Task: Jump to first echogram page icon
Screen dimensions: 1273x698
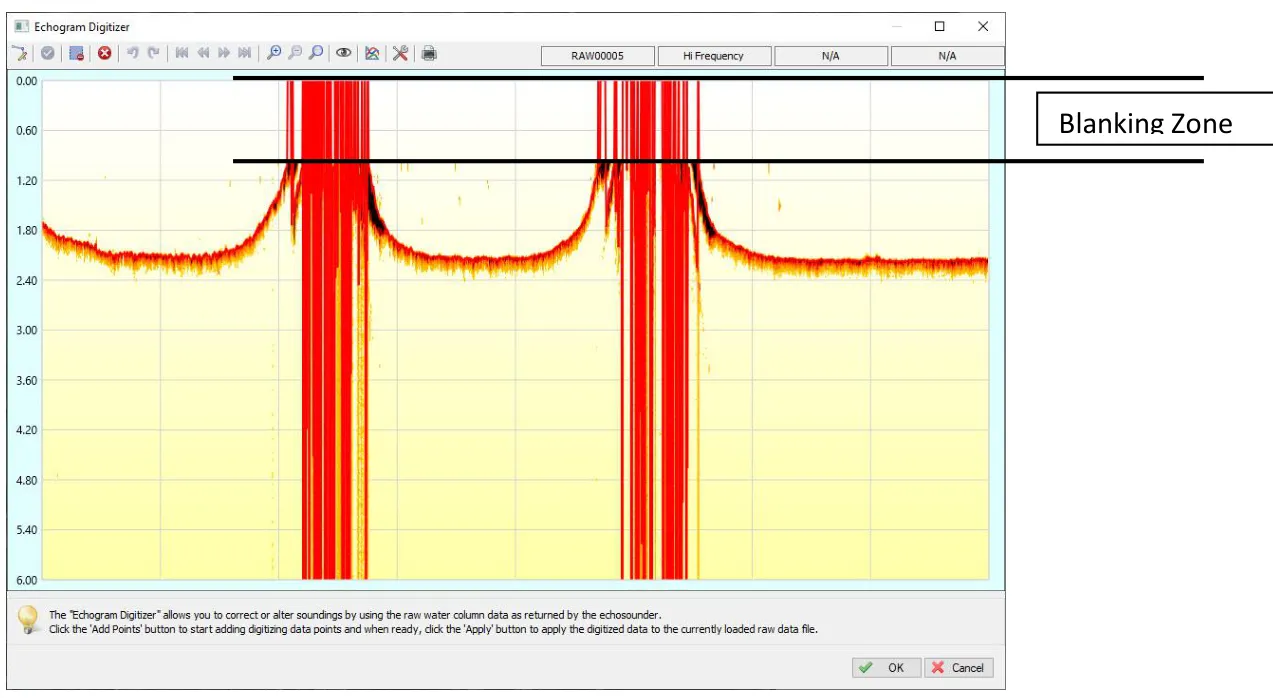Action: coord(182,53)
